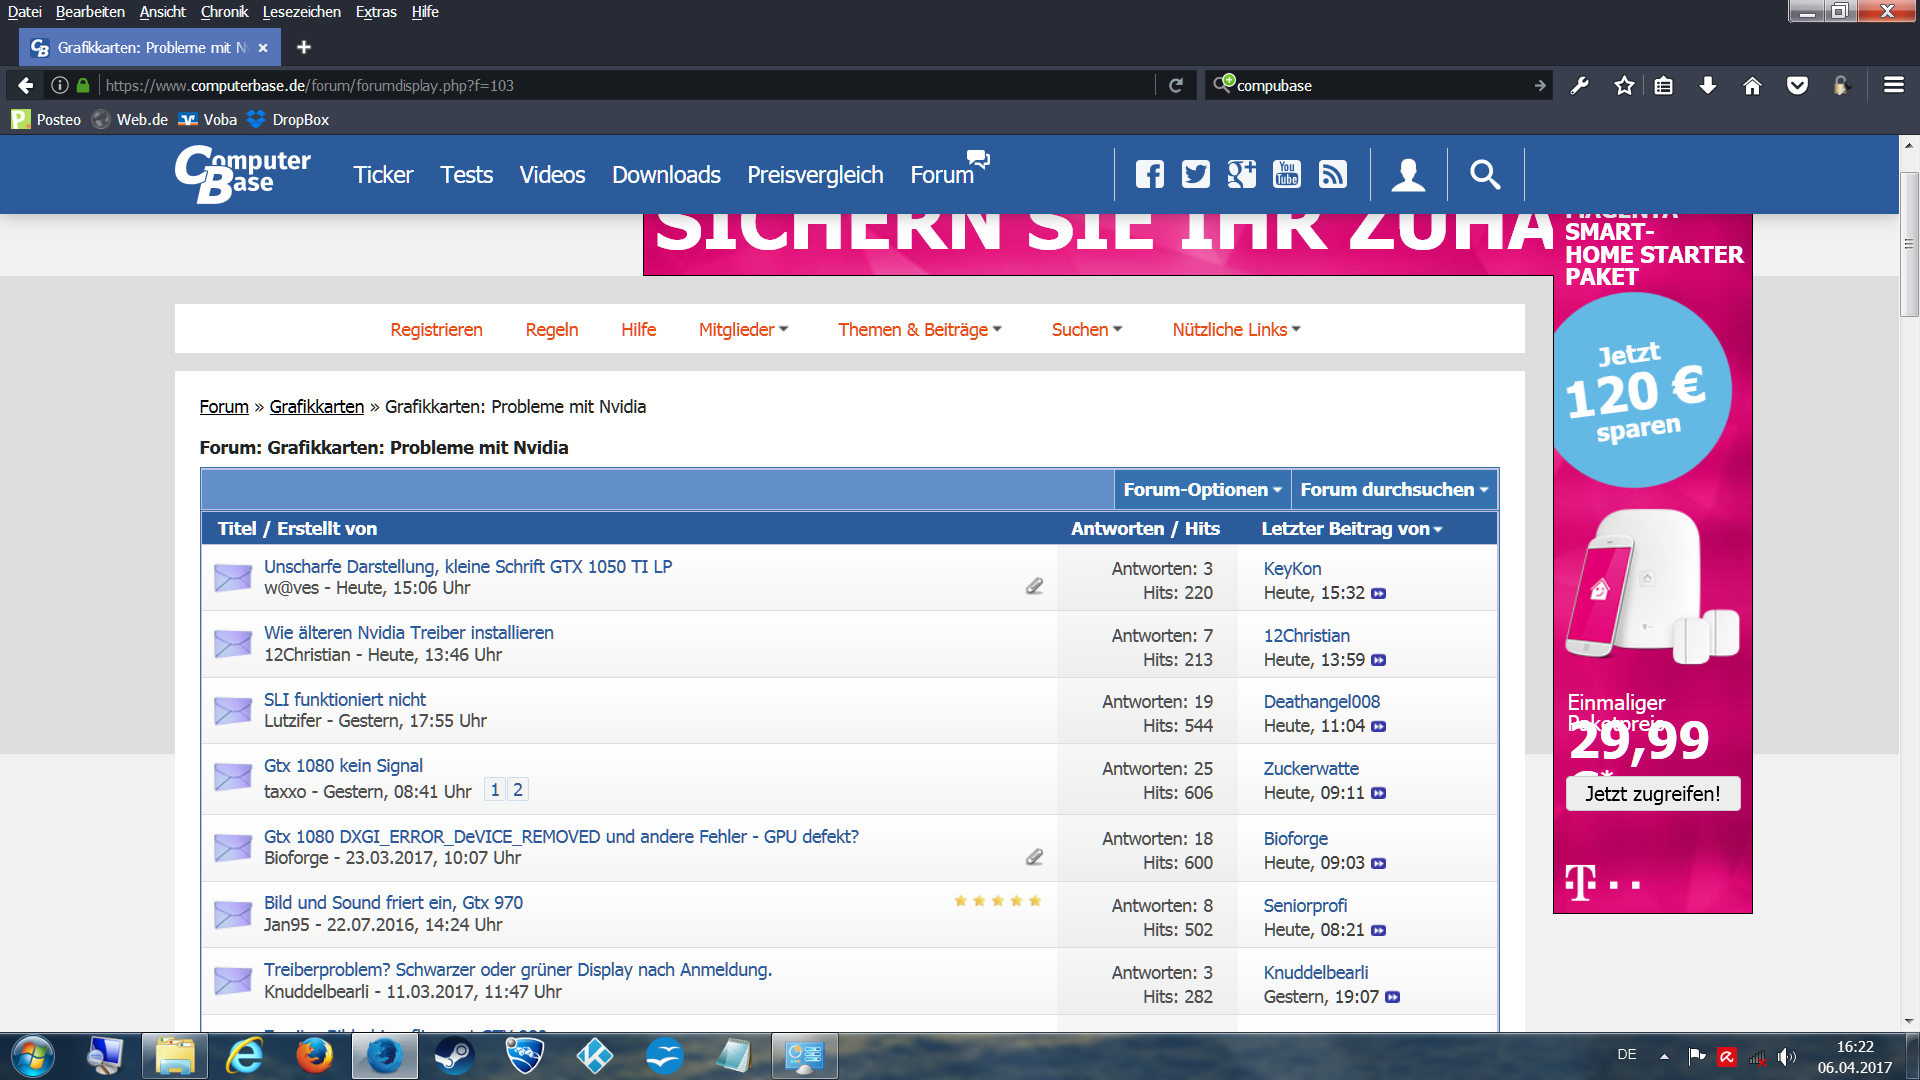Bookmark this page with star icon
The width and height of the screenshot is (1920, 1080).
(1624, 86)
